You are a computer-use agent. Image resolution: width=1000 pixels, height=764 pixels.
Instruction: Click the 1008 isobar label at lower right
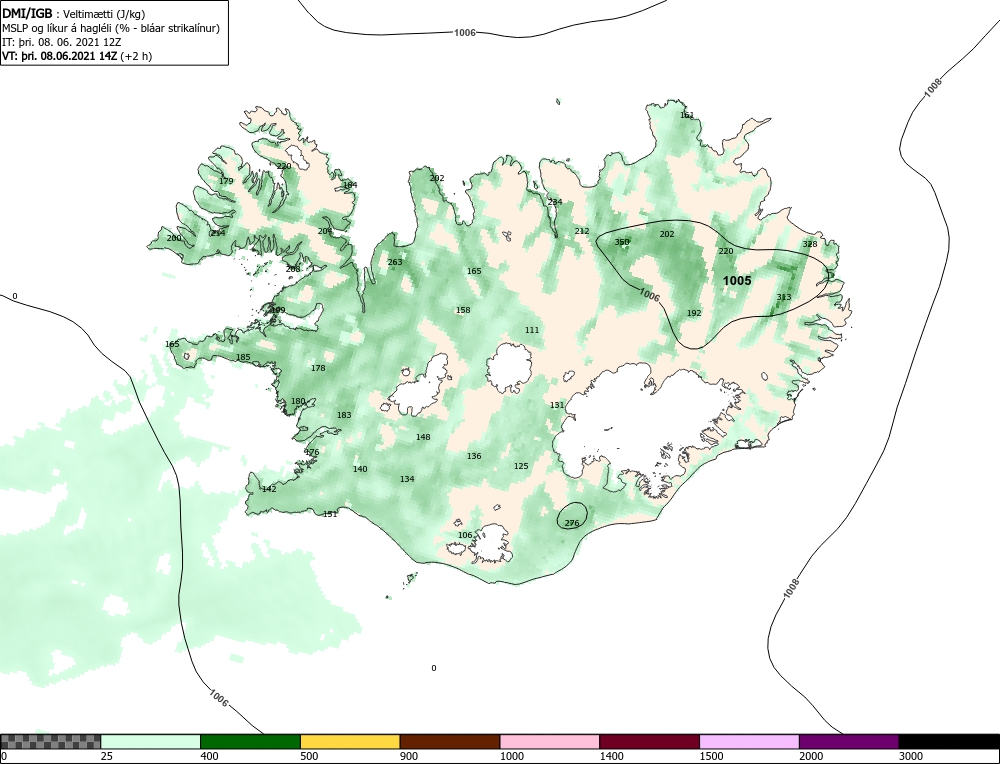pyautogui.click(x=791, y=588)
